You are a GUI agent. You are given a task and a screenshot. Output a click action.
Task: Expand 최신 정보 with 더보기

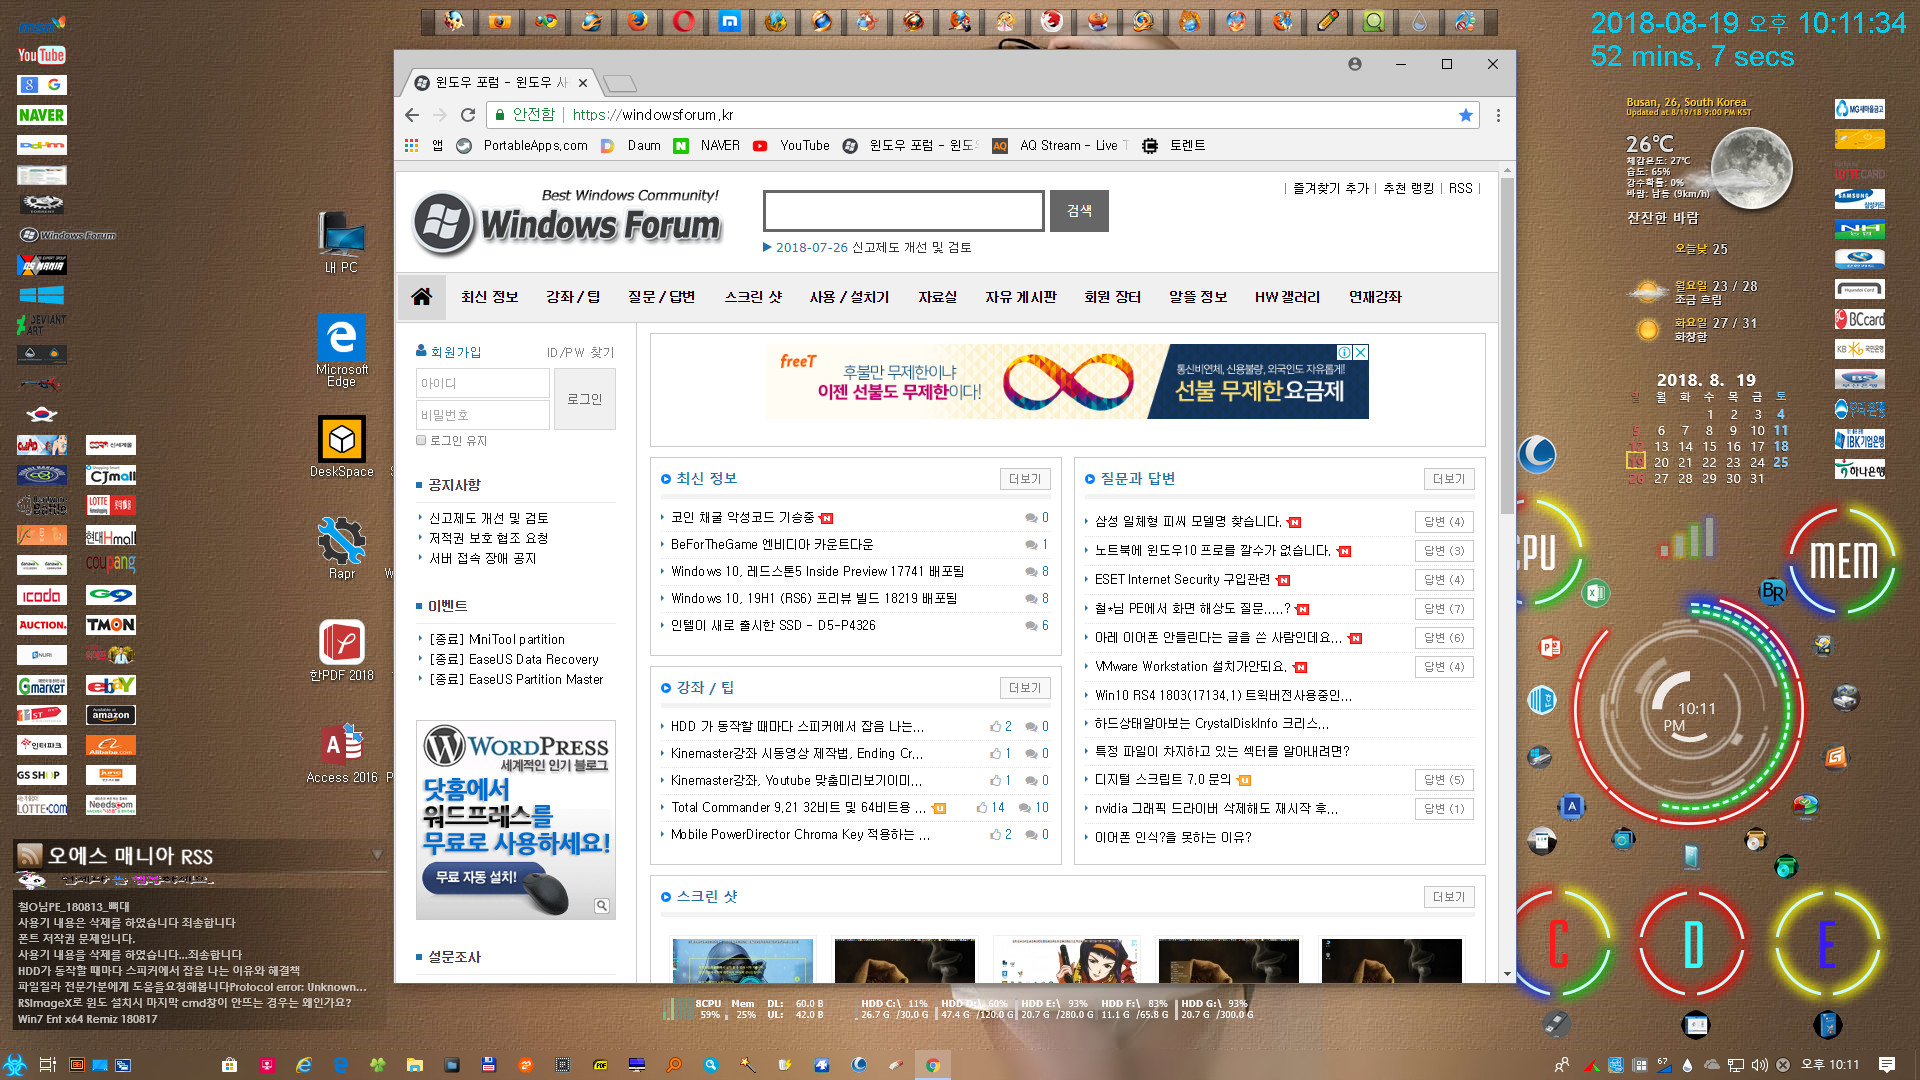[x=1025, y=479]
